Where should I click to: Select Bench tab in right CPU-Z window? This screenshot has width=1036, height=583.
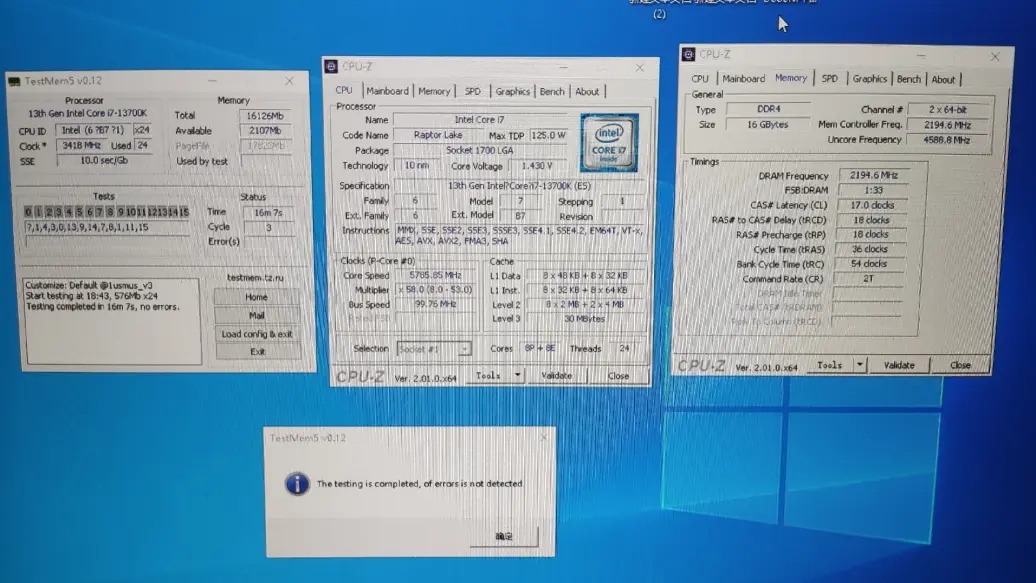tap(908, 79)
